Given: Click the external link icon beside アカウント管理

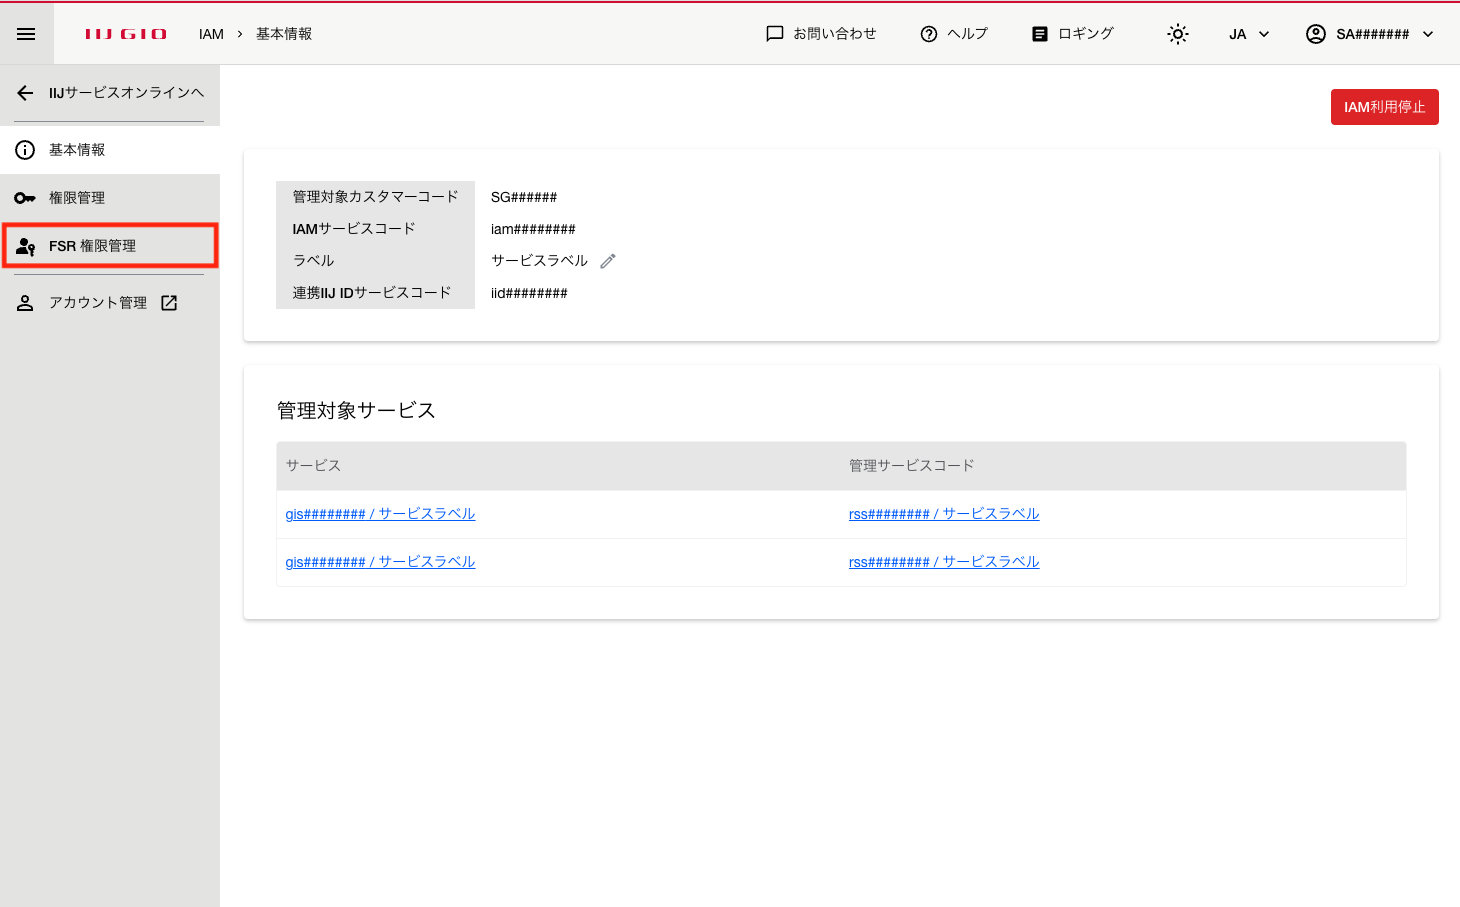Looking at the screenshot, I should [169, 303].
